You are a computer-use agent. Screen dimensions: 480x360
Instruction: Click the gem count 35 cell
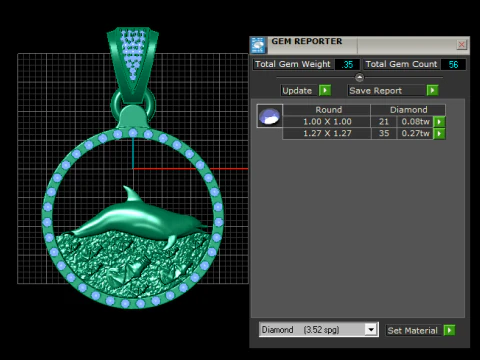tap(384, 133)
